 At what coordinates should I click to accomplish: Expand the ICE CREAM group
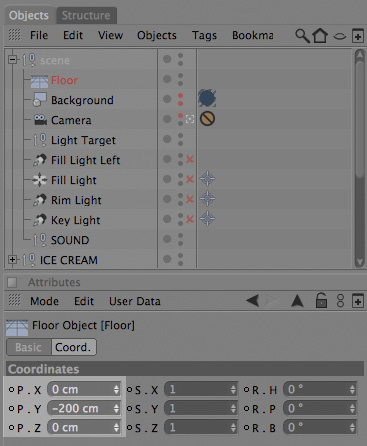(12, 260)
